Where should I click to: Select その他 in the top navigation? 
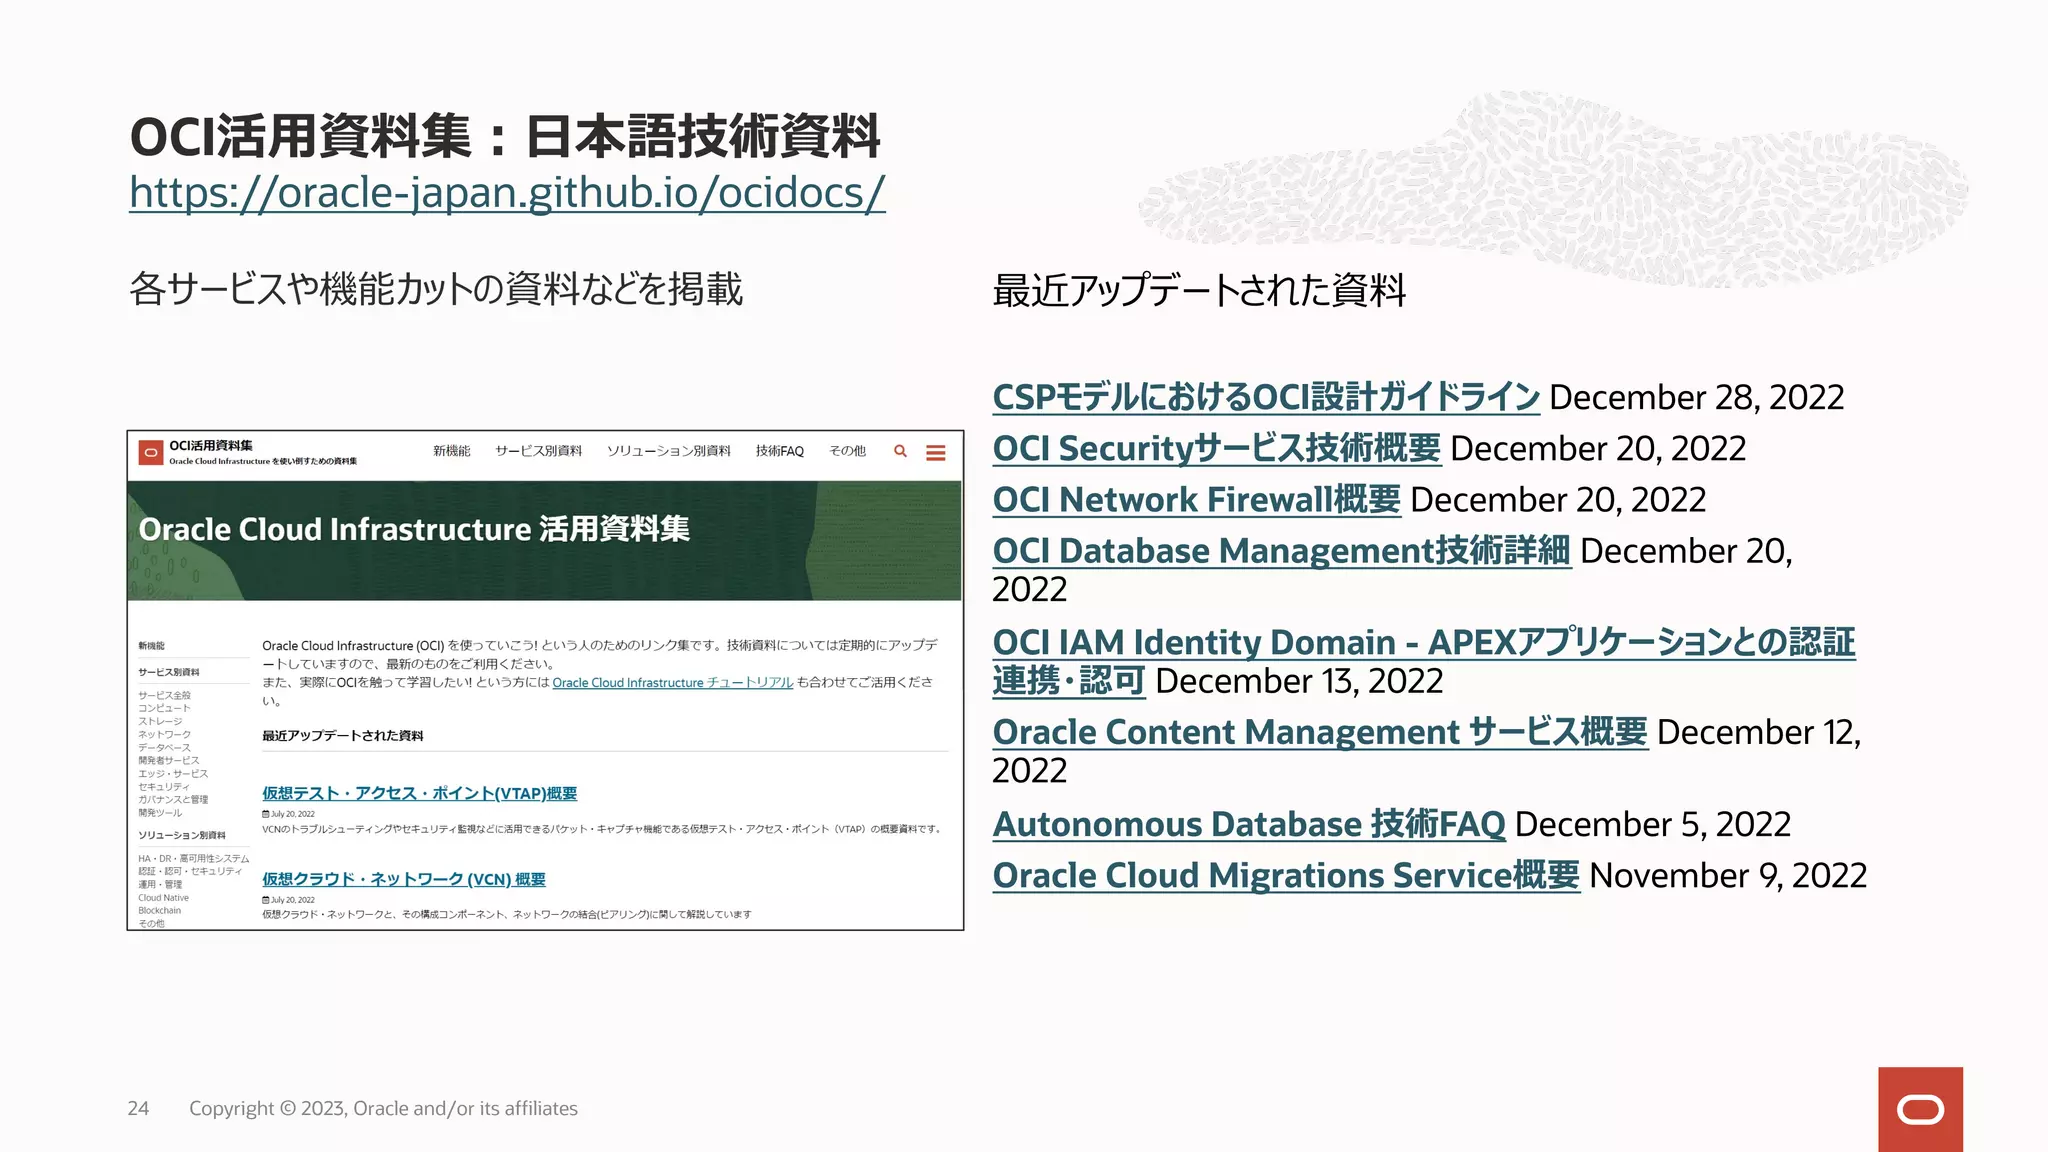point(847,451)
